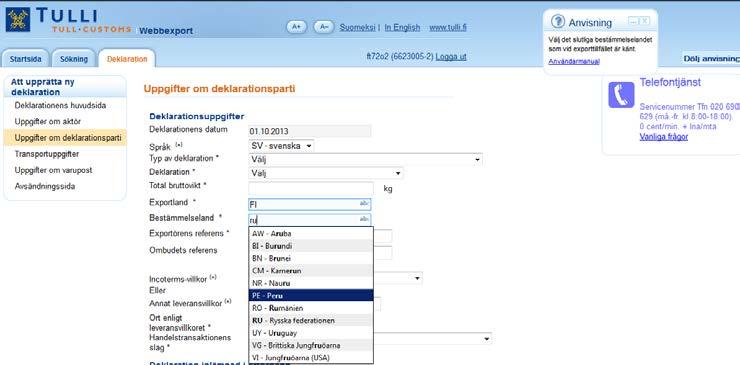The width and height of the screenshot is (740, 365).
Task: Minimize the Anvisning help box
Action: click(x=633, y=21)
